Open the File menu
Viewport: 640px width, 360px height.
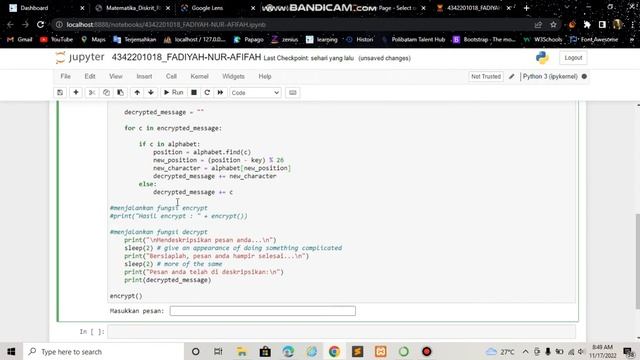[x=65, y=76]
